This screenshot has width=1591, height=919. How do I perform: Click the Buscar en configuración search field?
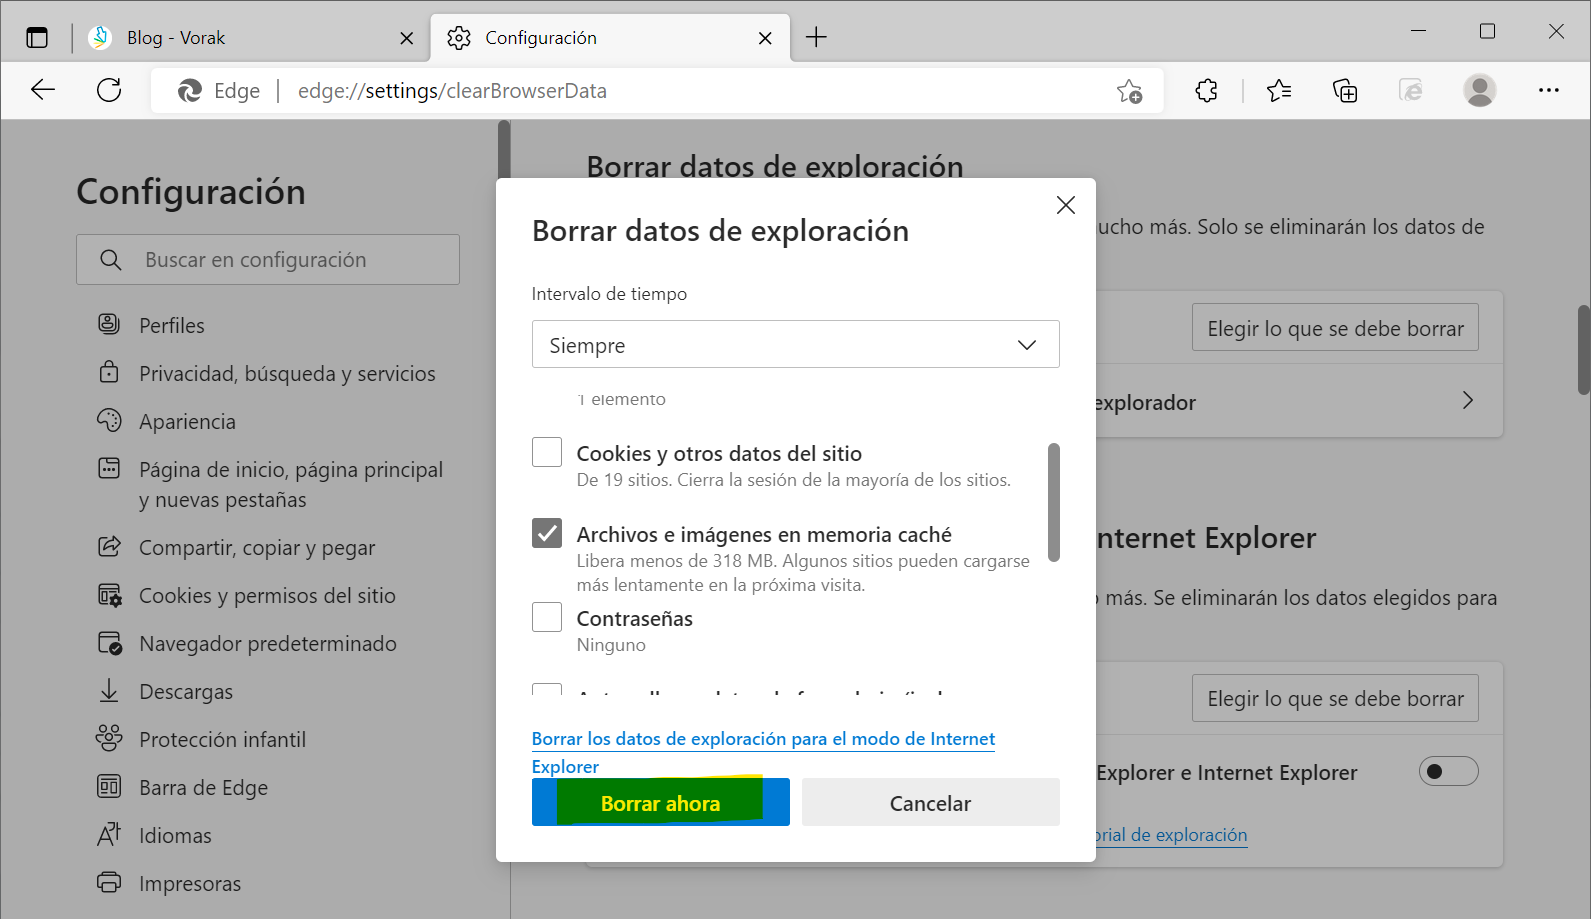point(268,260)
